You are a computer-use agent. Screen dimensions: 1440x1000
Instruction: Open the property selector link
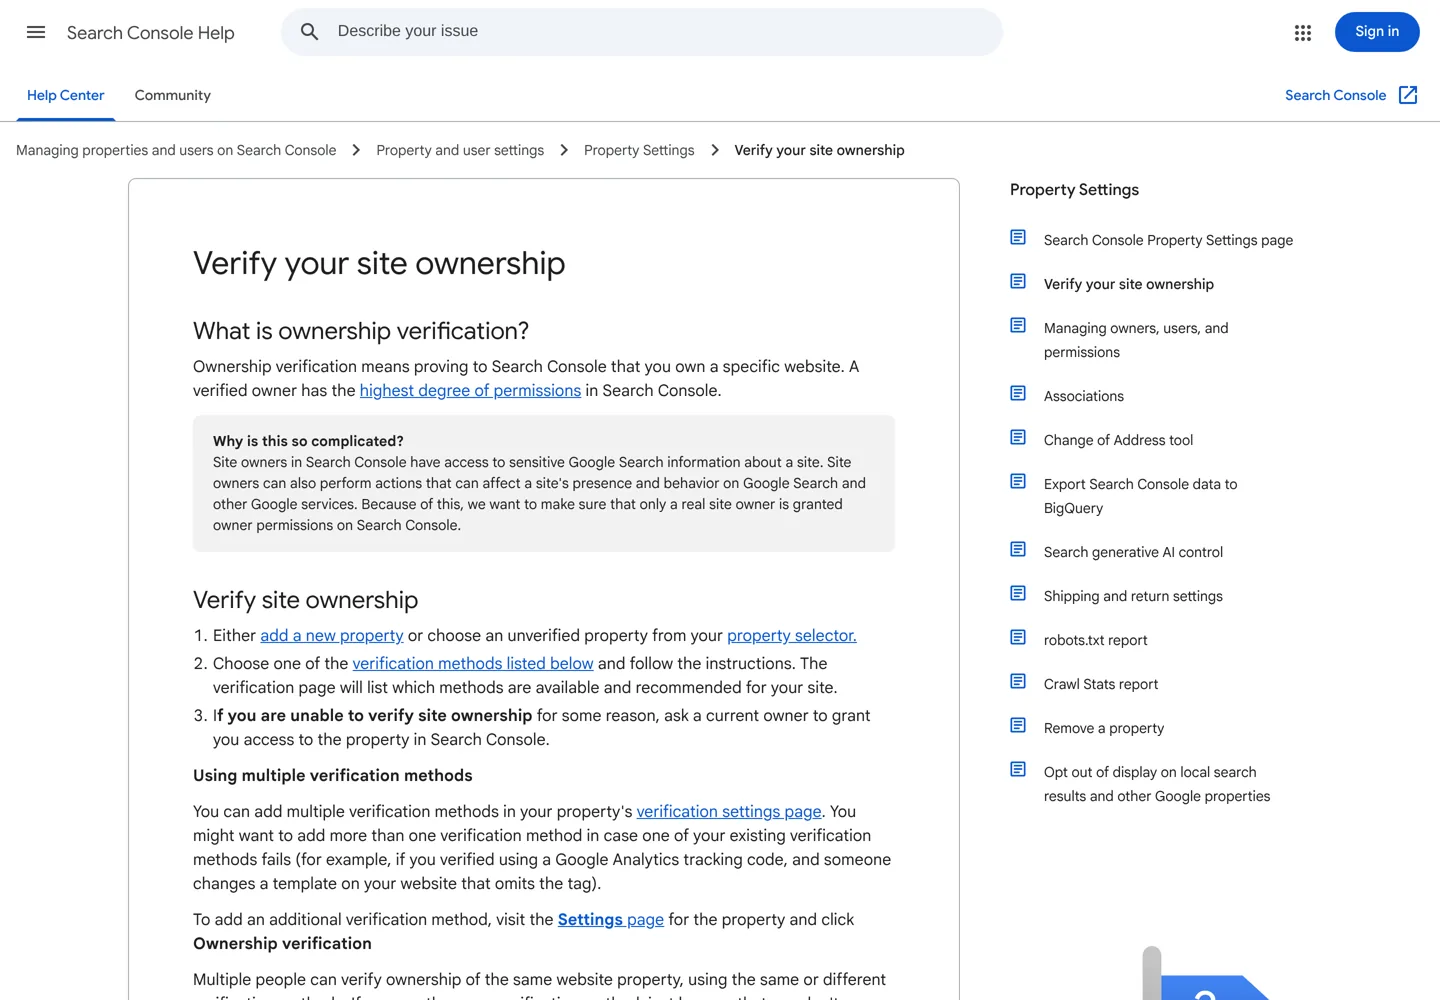[x=792, y=636]
